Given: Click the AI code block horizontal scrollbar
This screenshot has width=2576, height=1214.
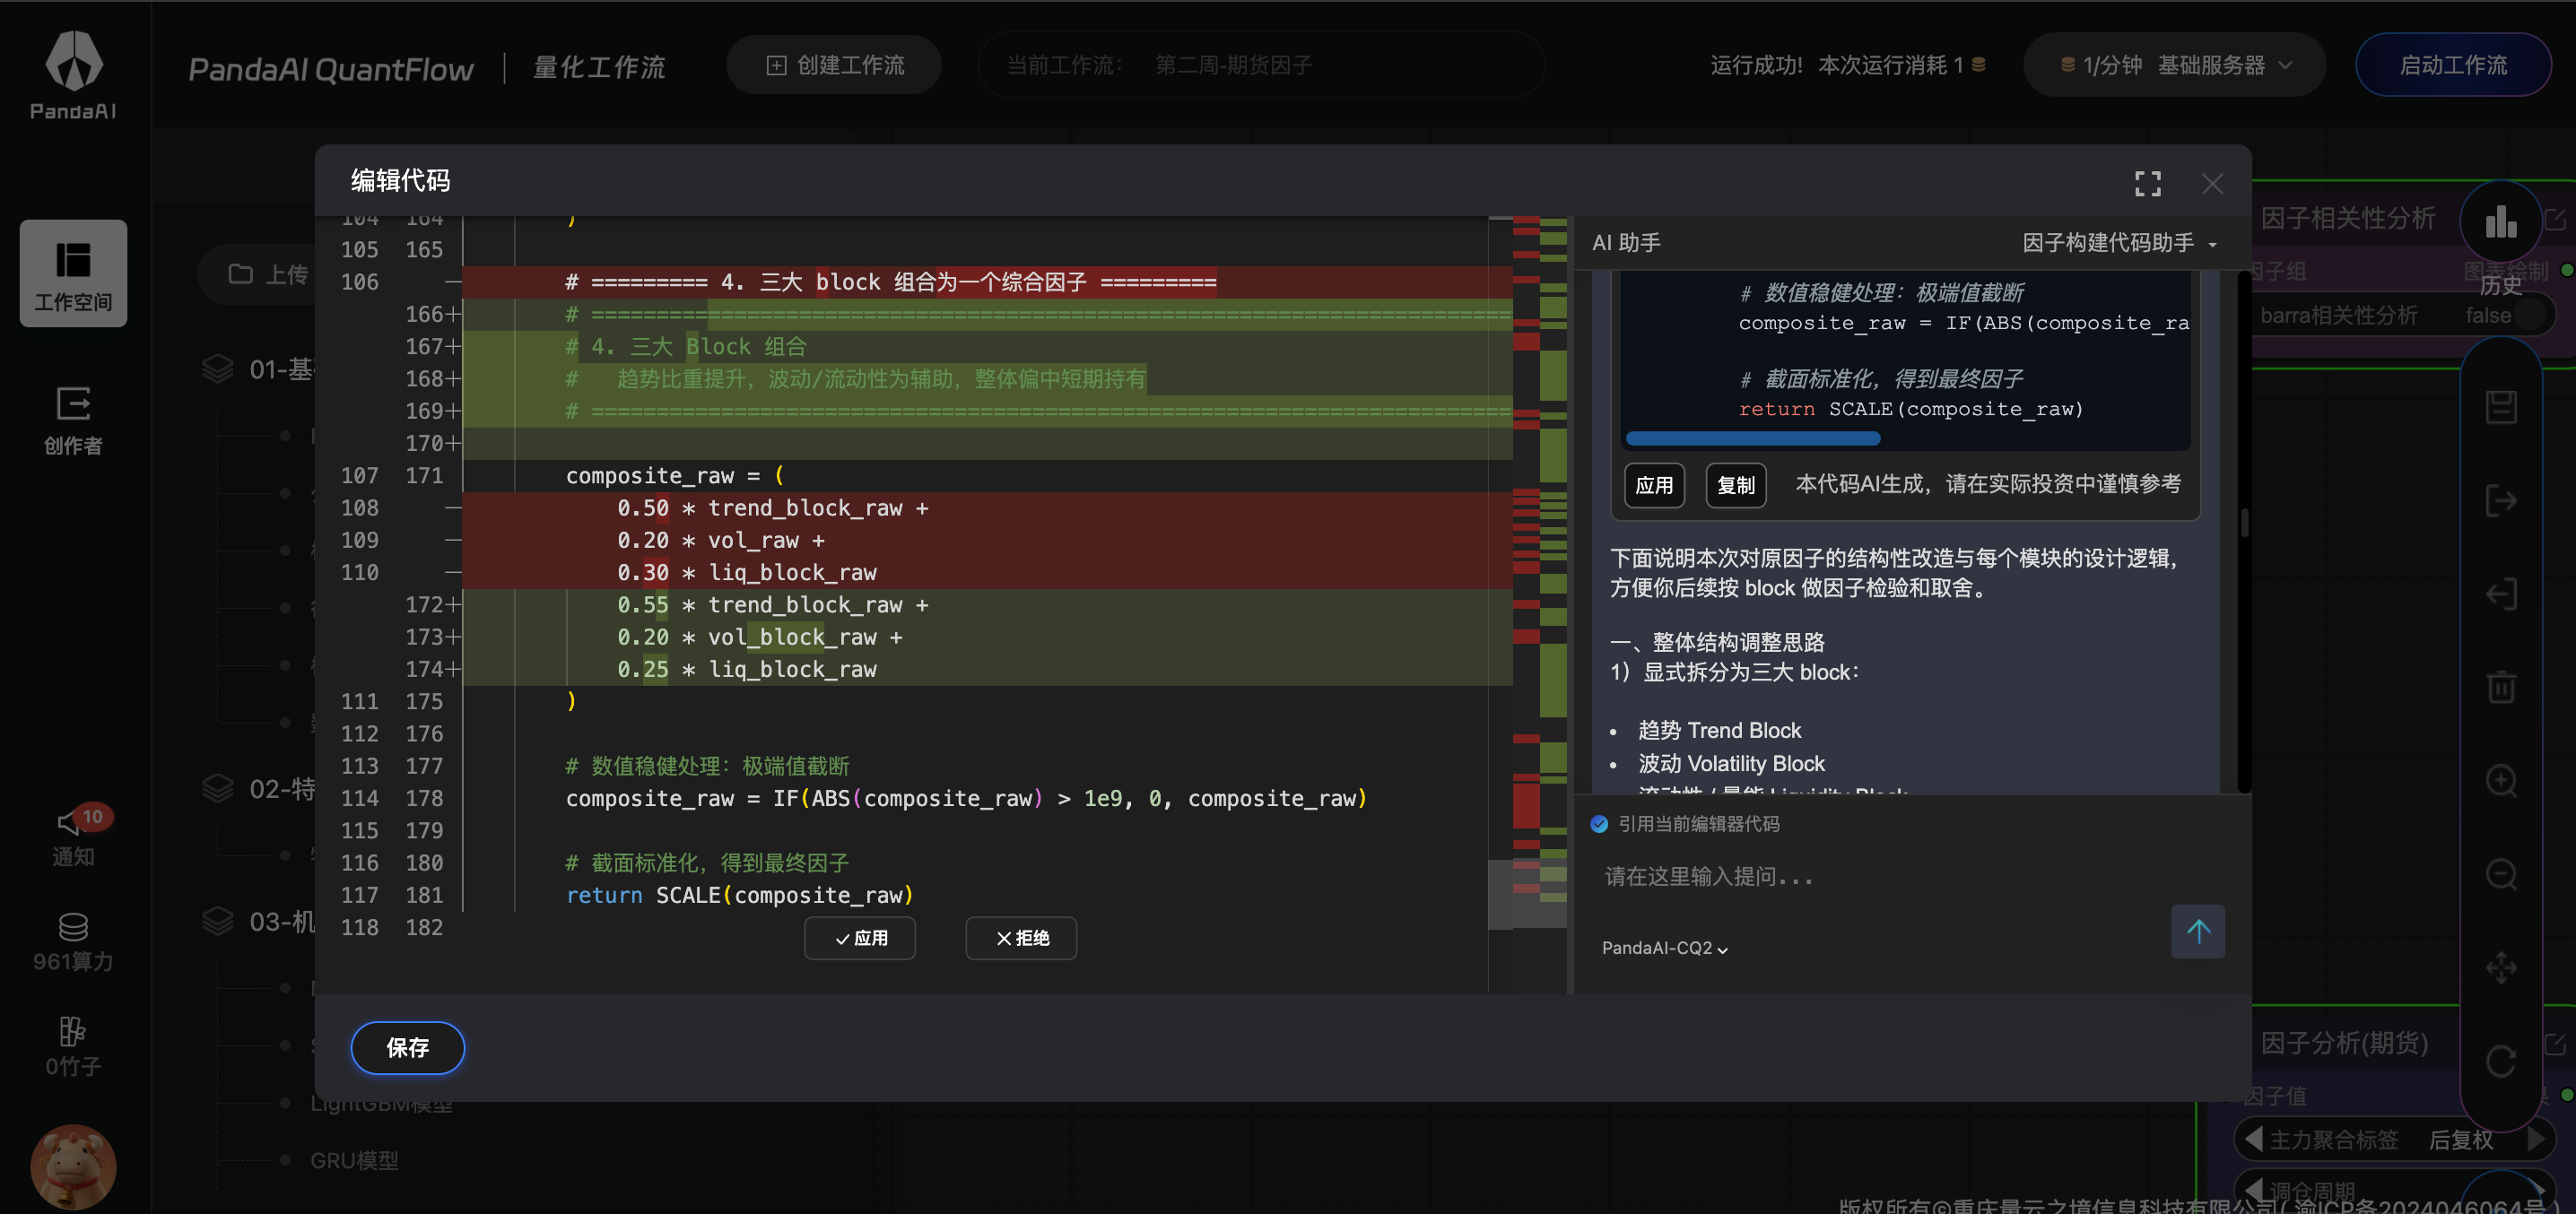Looking at the screenshot, I should [1752, 438].
